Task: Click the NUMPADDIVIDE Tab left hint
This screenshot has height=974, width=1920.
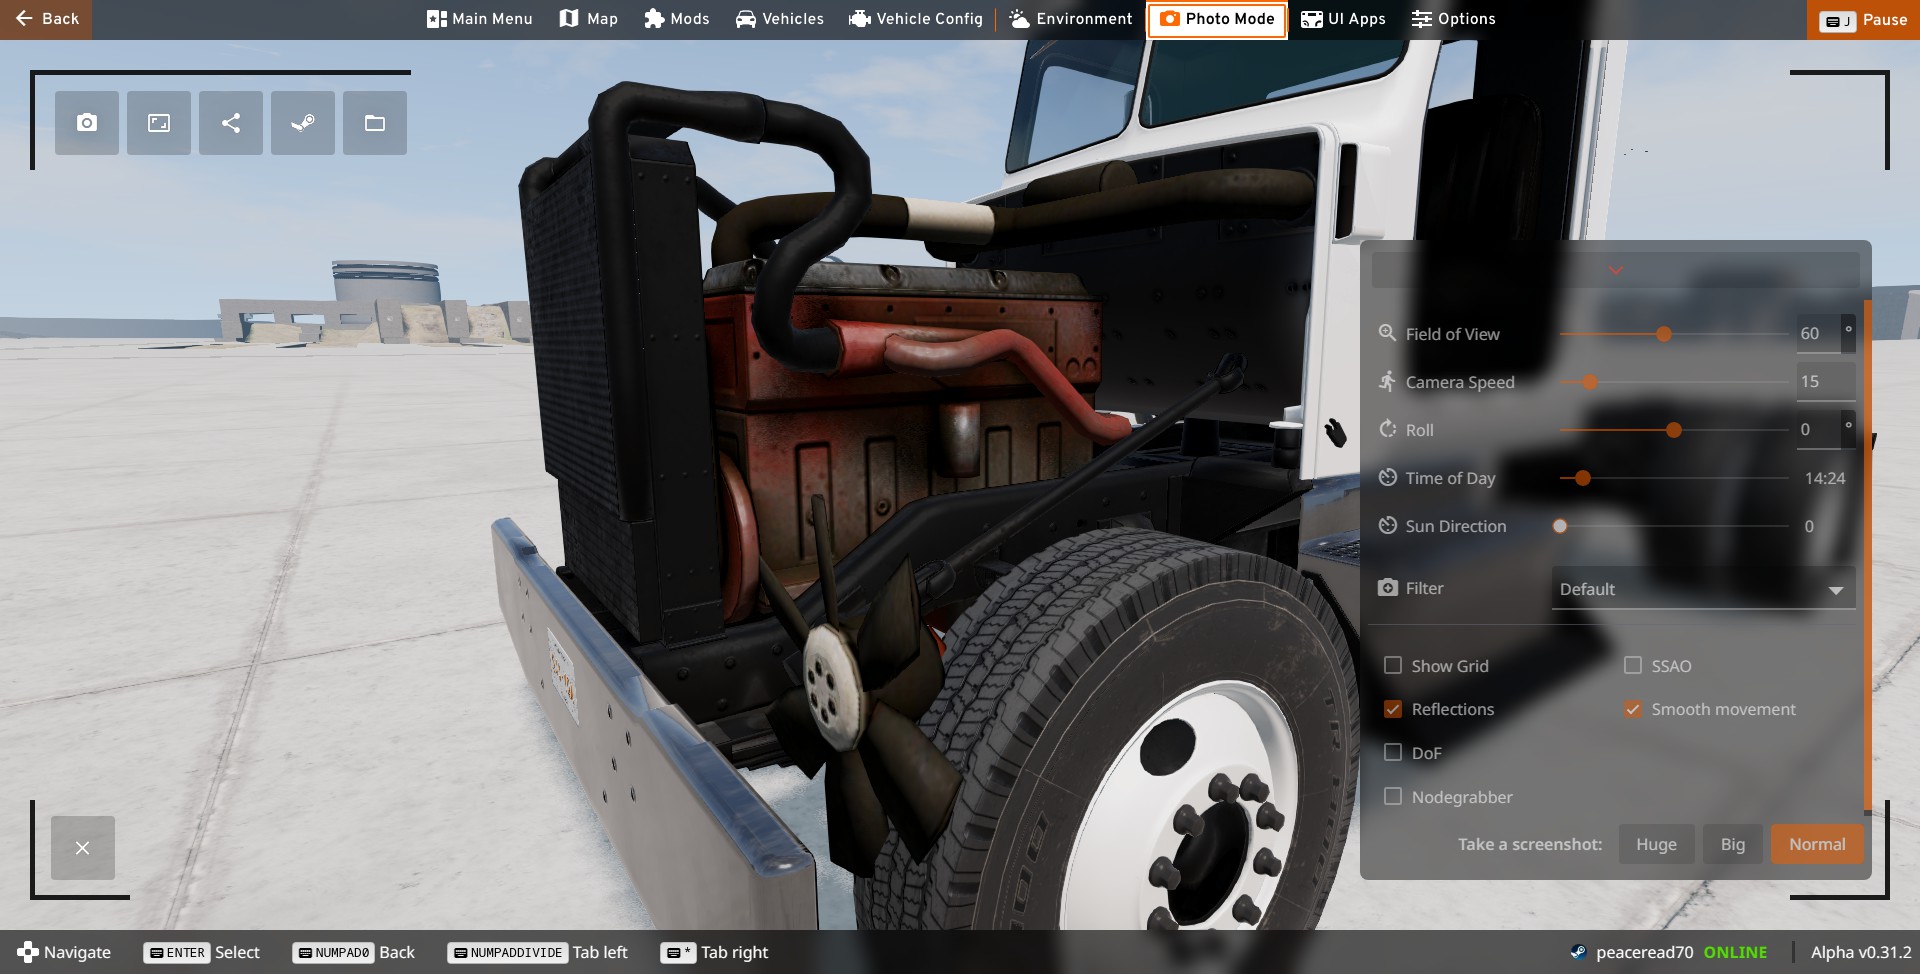Action: (537, 952)
